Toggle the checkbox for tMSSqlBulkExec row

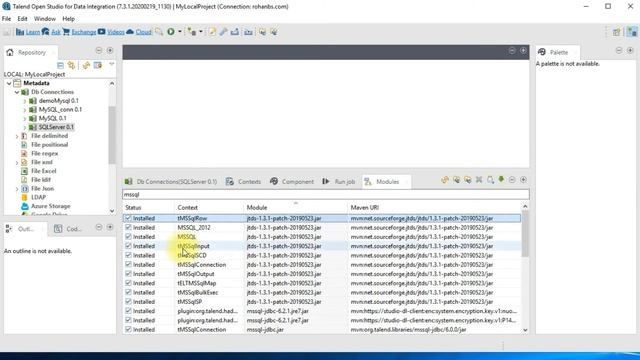coord(128,292)
